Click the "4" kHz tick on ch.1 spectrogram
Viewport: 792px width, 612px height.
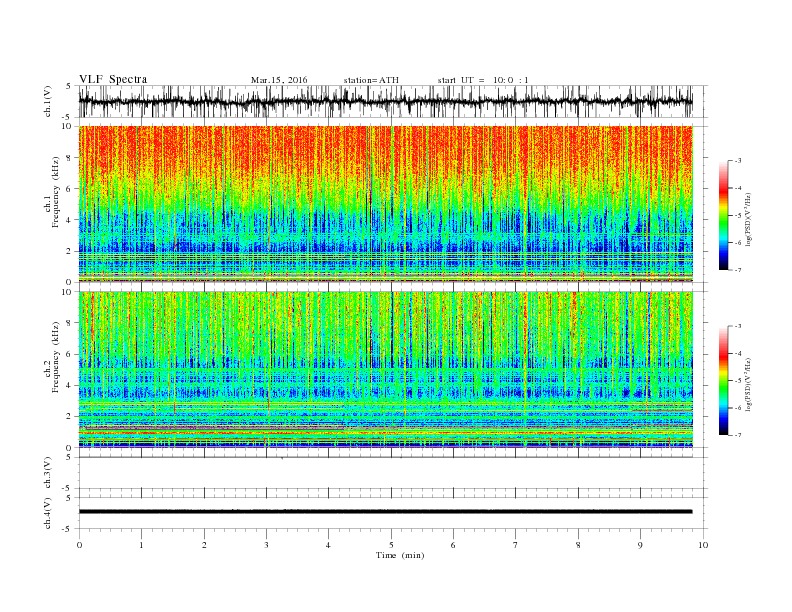click(x=69, y=220)
